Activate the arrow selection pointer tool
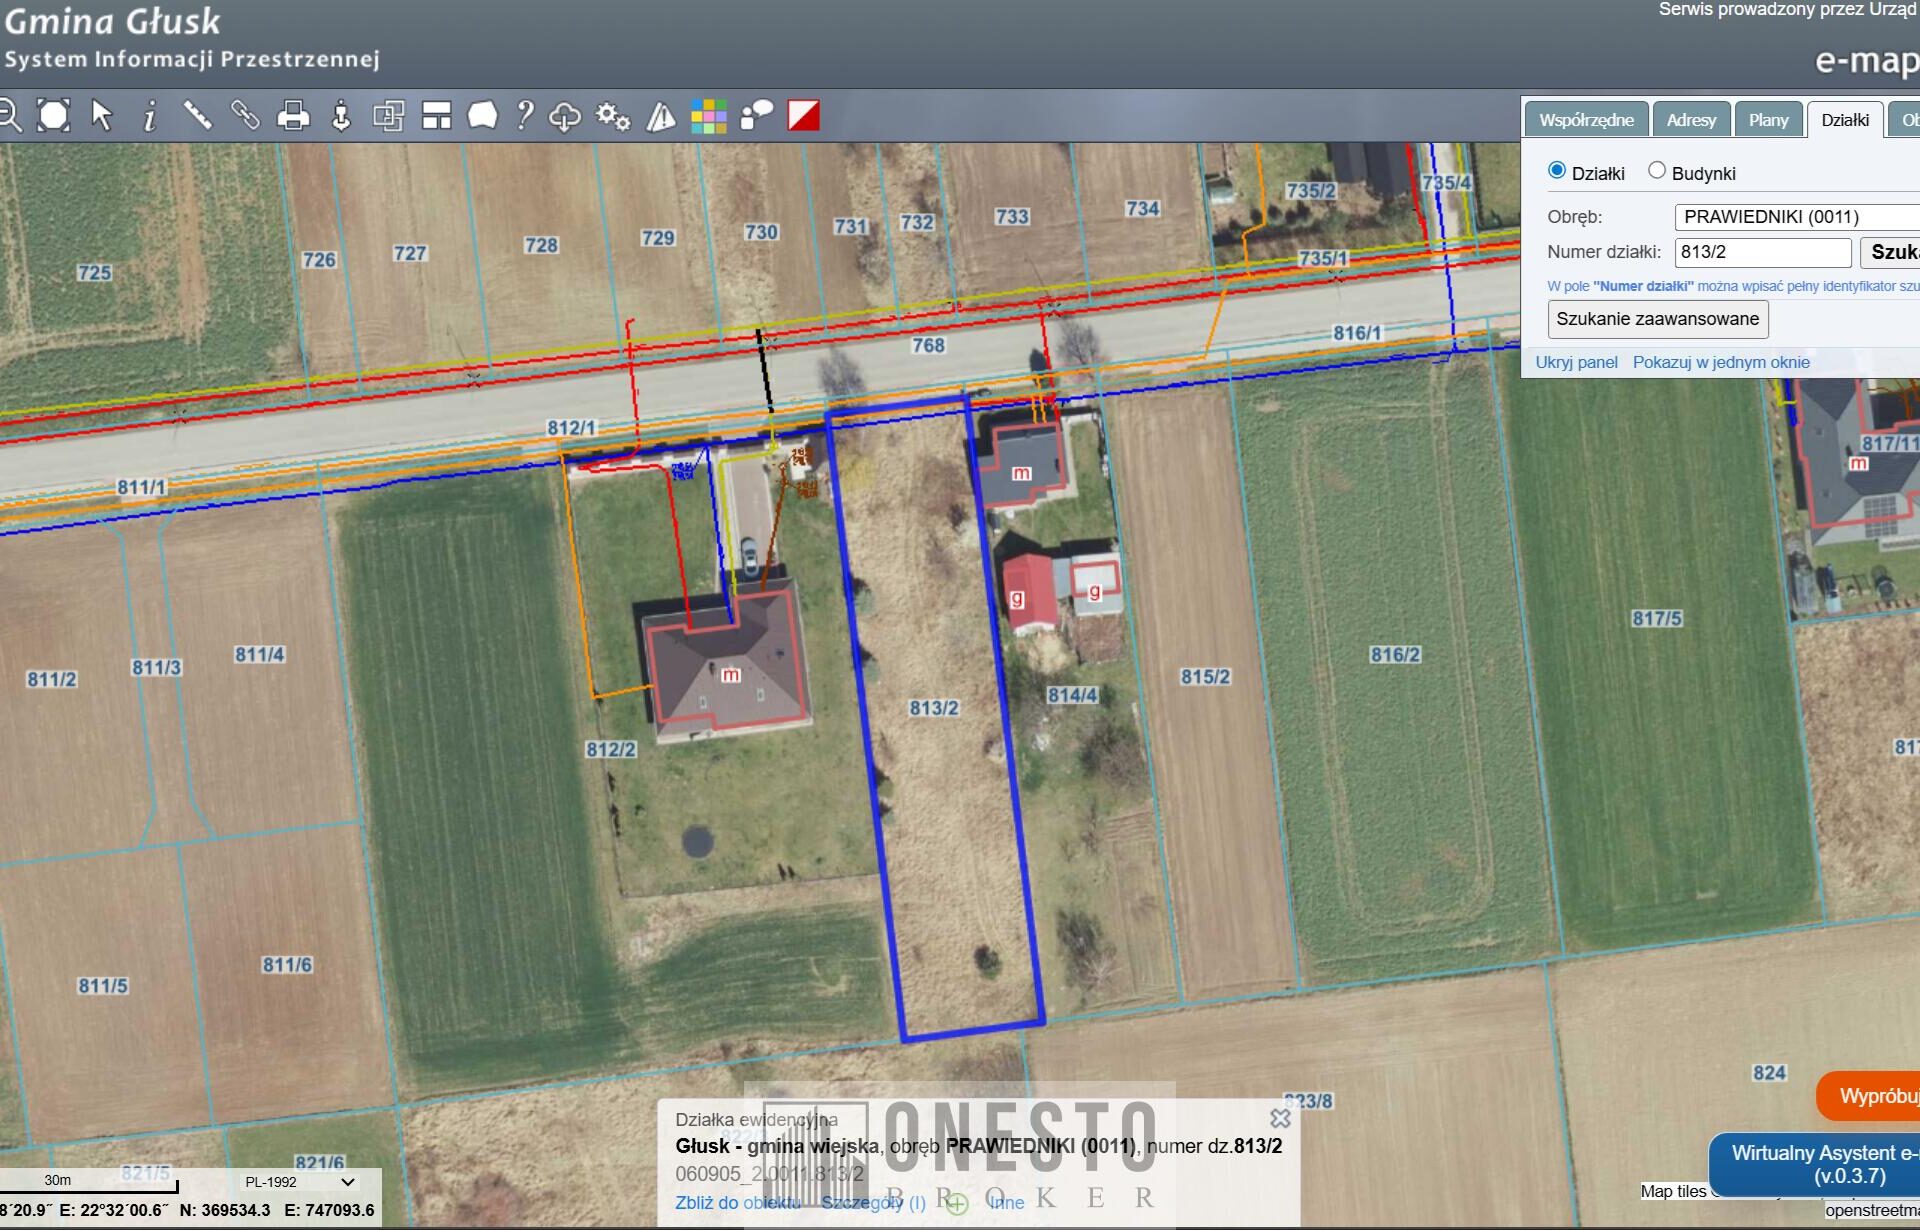Screen dimensions: 1920x1230 pyautogui.click(x=102, y=116)
